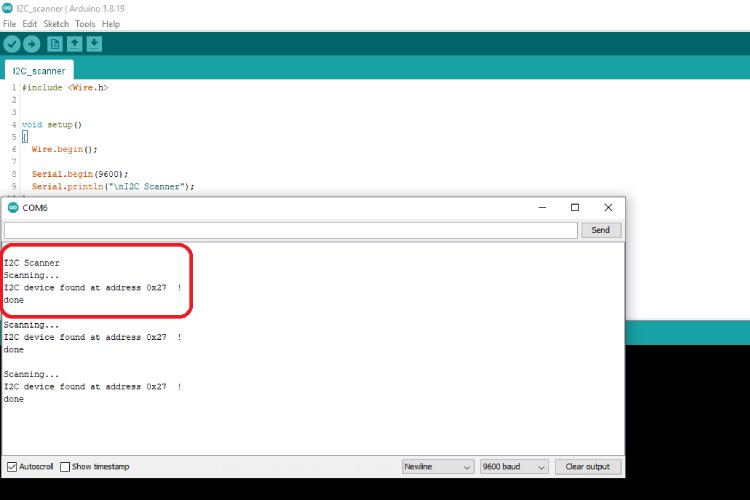Open a sketch with the Open icon
The height and width of the screenshot is (500, 750).
coord(74,44)
